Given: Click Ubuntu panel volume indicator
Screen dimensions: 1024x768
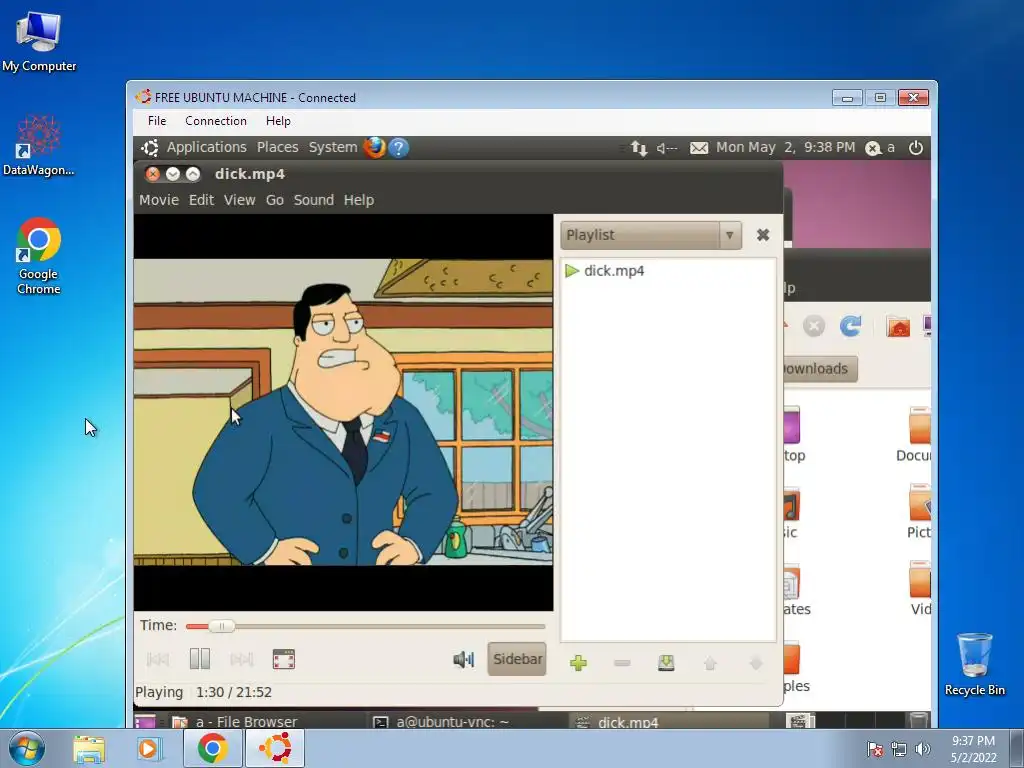Looking at the screenshot, I should (x=667, y=148).
